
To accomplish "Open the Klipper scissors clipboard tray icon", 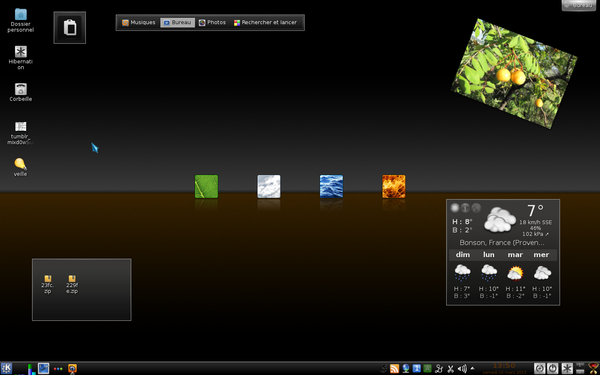I will [x=450, y=369].
